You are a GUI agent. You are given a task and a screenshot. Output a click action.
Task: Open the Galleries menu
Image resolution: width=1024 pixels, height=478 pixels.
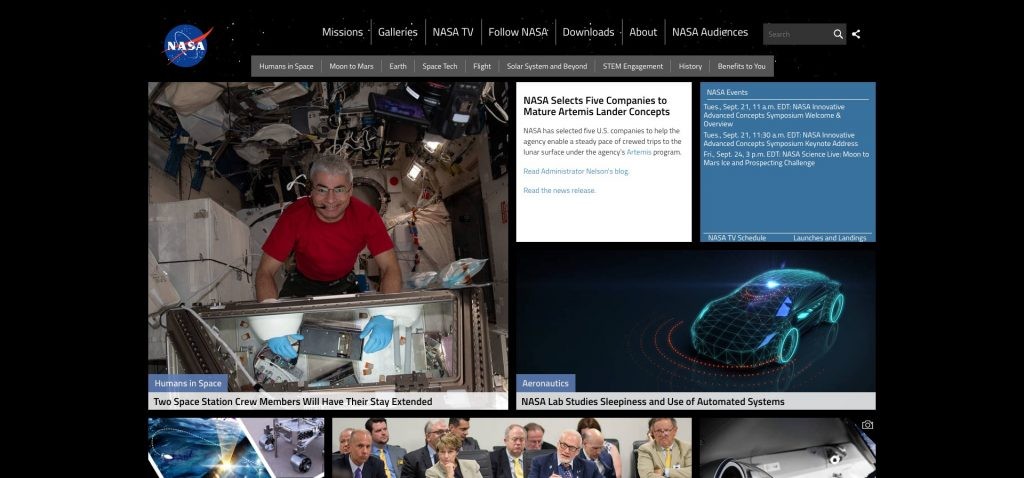coord(398,32)
